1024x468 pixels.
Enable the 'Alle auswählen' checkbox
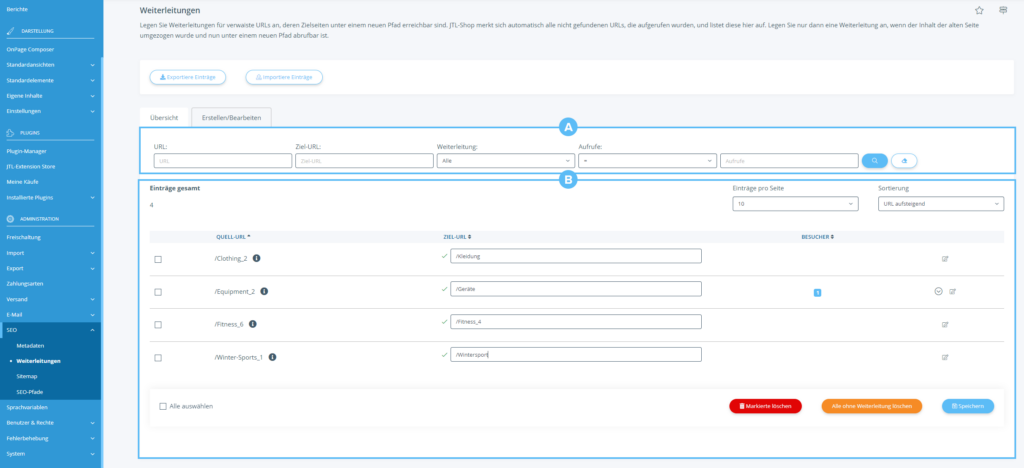click(163, 406)
